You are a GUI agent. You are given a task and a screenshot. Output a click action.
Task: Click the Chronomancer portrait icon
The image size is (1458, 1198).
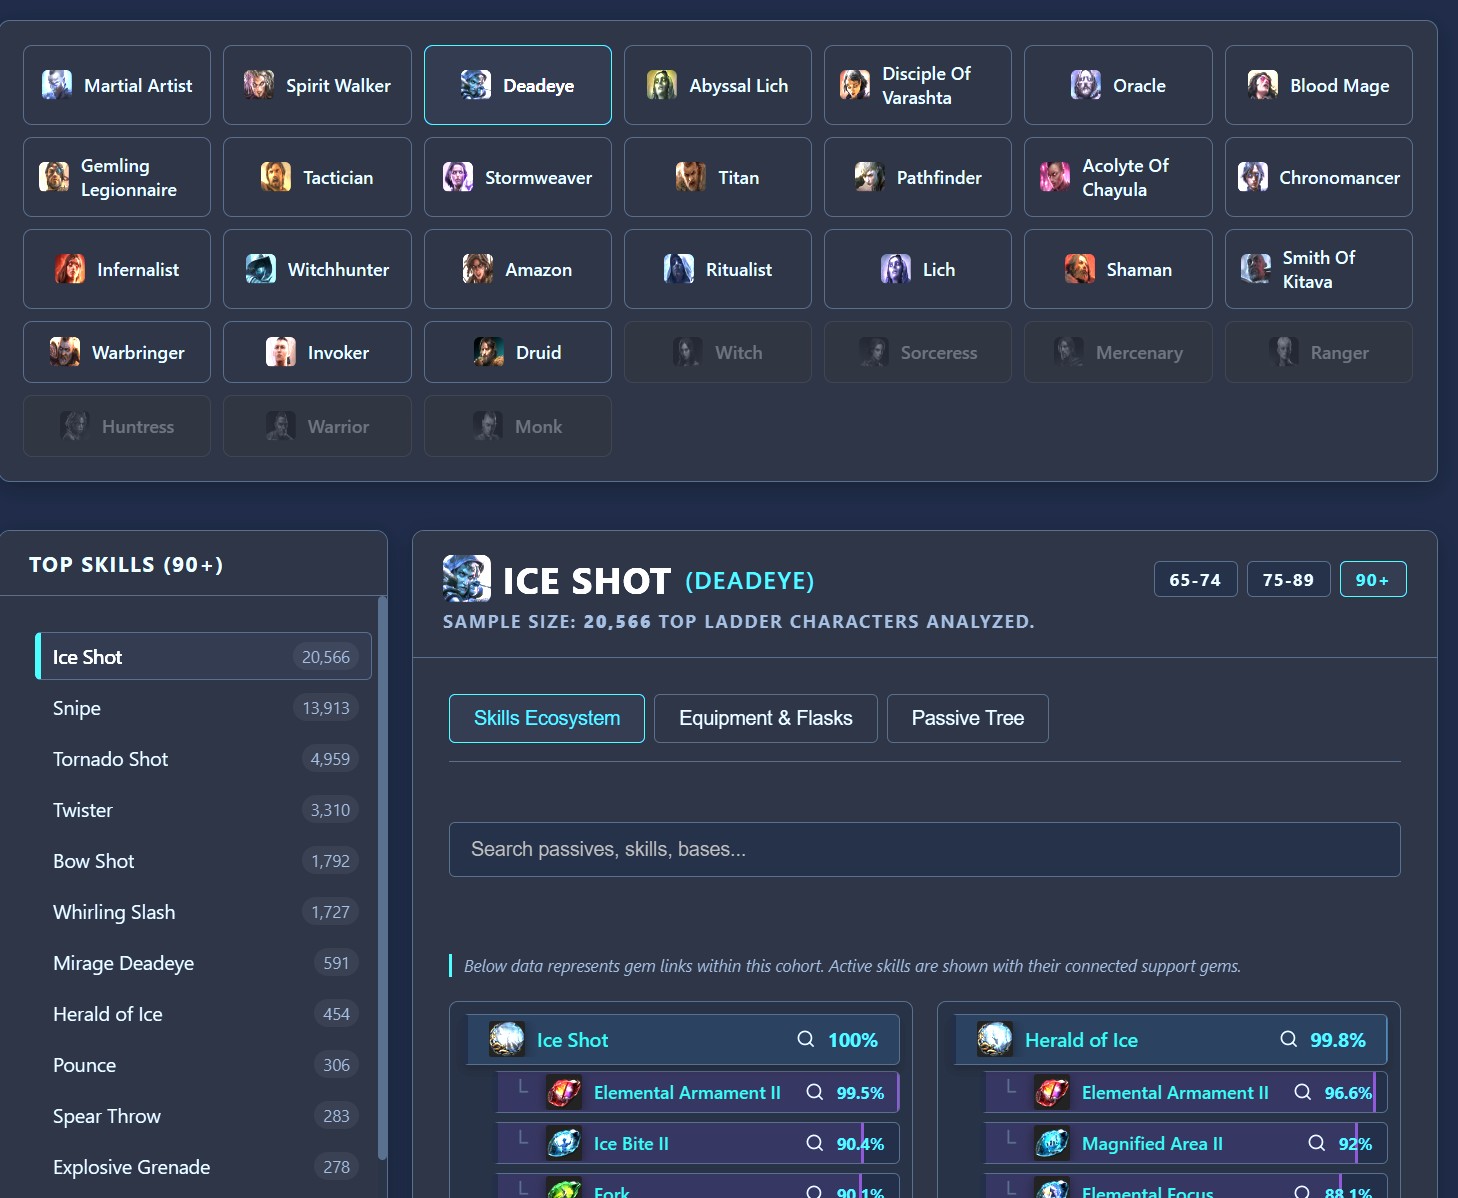tap(1253, 177)
